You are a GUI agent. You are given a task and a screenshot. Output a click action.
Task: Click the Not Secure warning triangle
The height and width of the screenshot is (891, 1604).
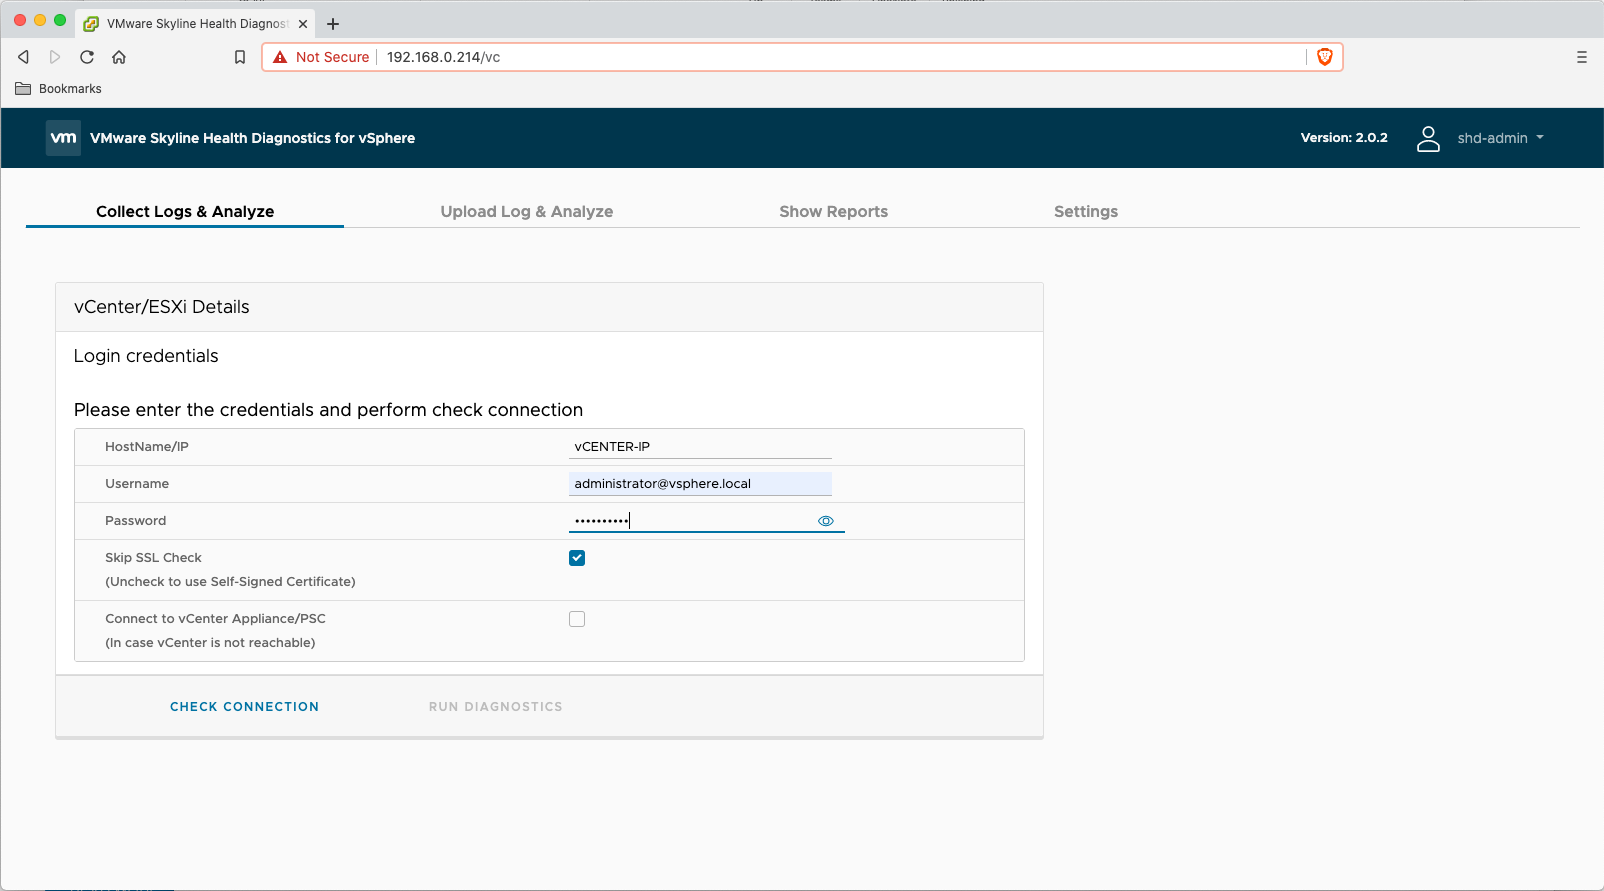280,57
